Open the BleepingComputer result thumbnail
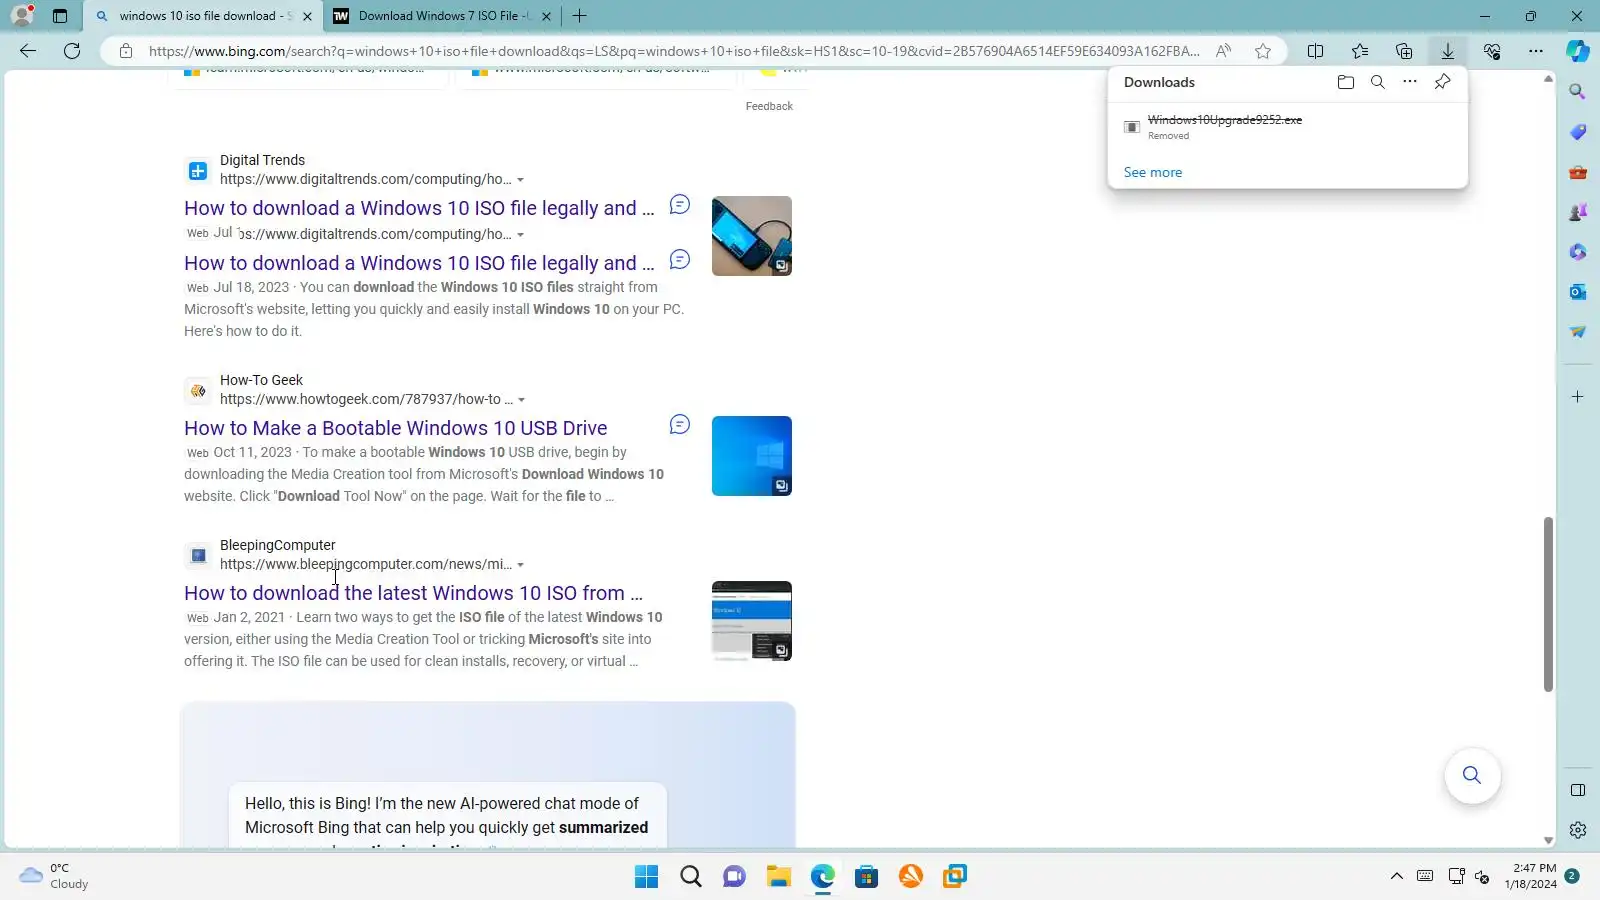The image size is (1600, 900). click(752, 621)
